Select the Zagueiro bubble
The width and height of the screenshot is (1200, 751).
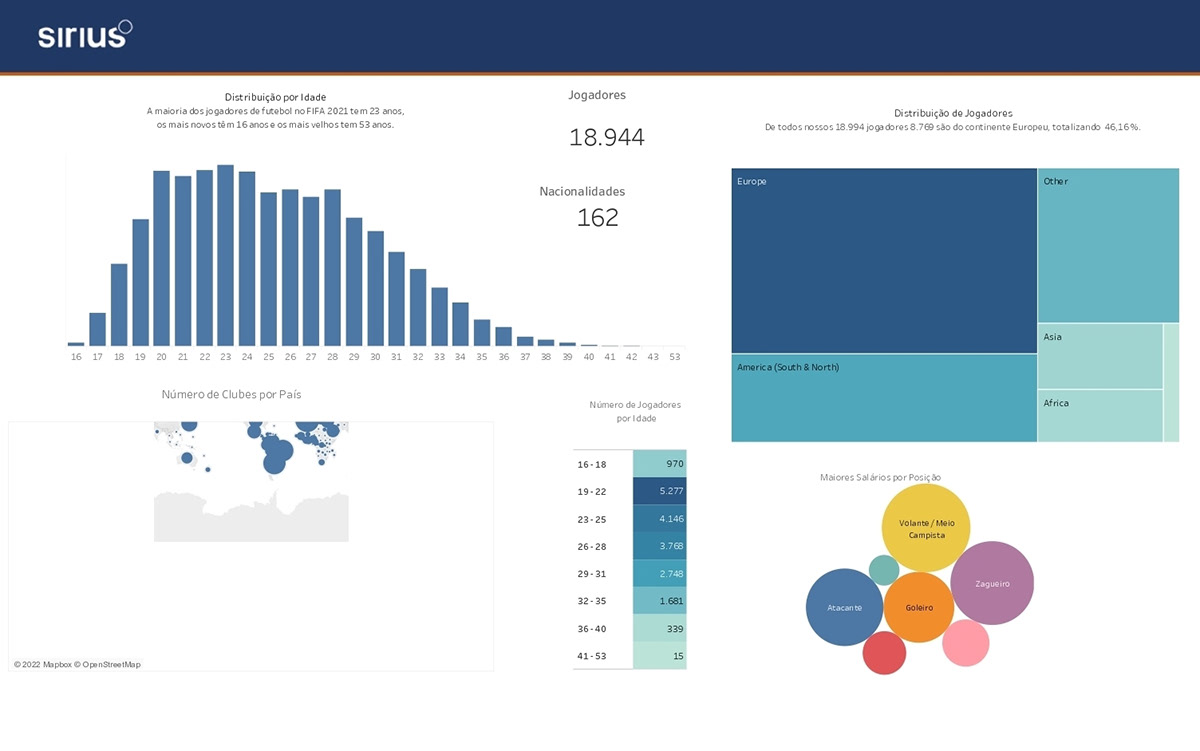pos(991,583)
